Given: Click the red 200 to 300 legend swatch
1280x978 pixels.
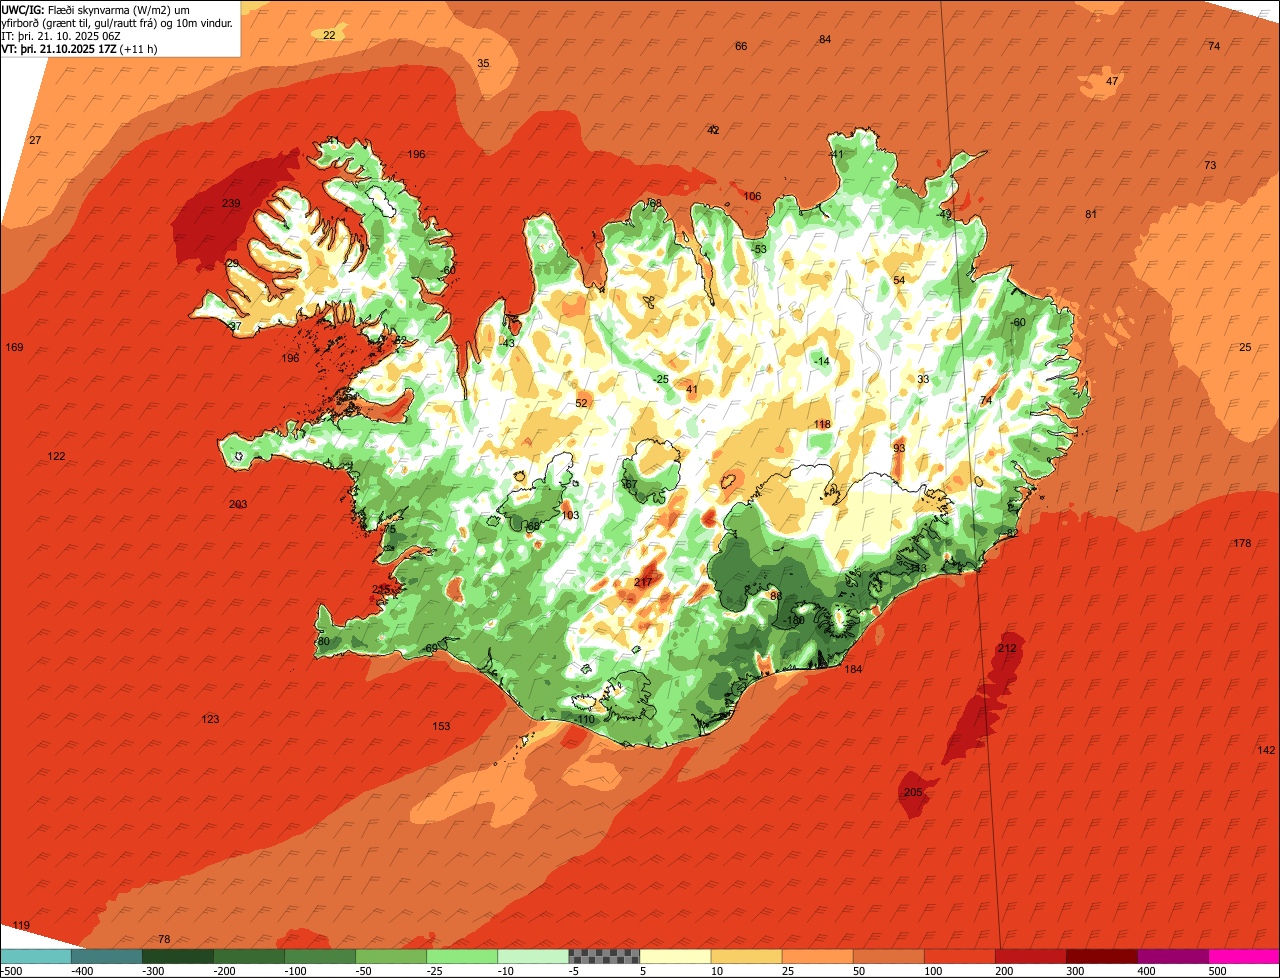Looking at the screenshot, I should 1030,956.
